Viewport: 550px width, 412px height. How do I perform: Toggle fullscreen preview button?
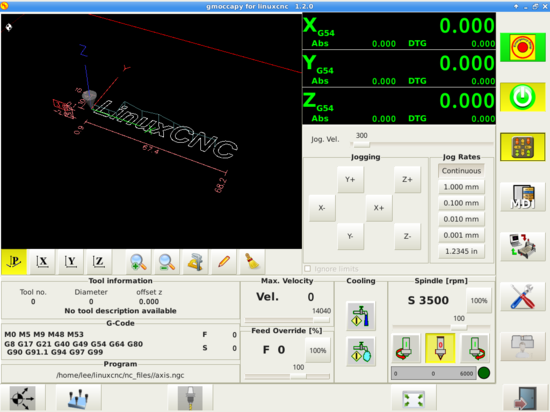414,398
